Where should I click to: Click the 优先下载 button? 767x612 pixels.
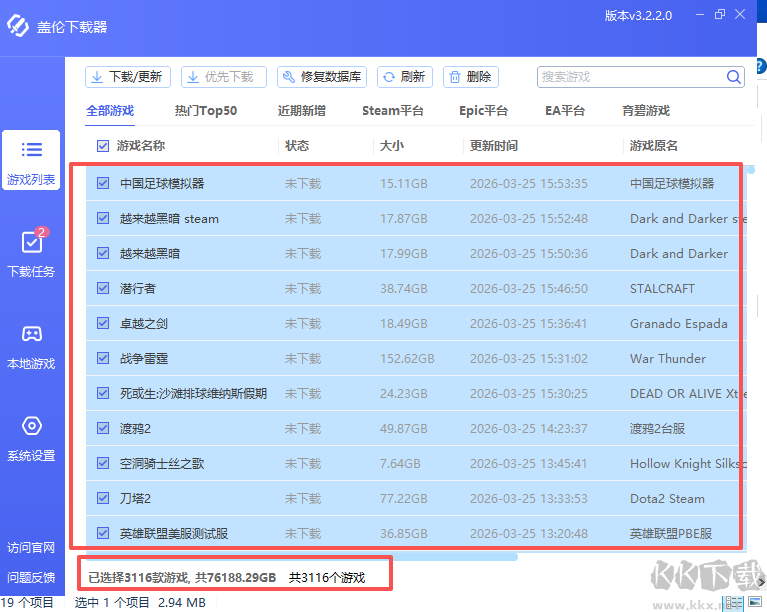tap(224, 77)
